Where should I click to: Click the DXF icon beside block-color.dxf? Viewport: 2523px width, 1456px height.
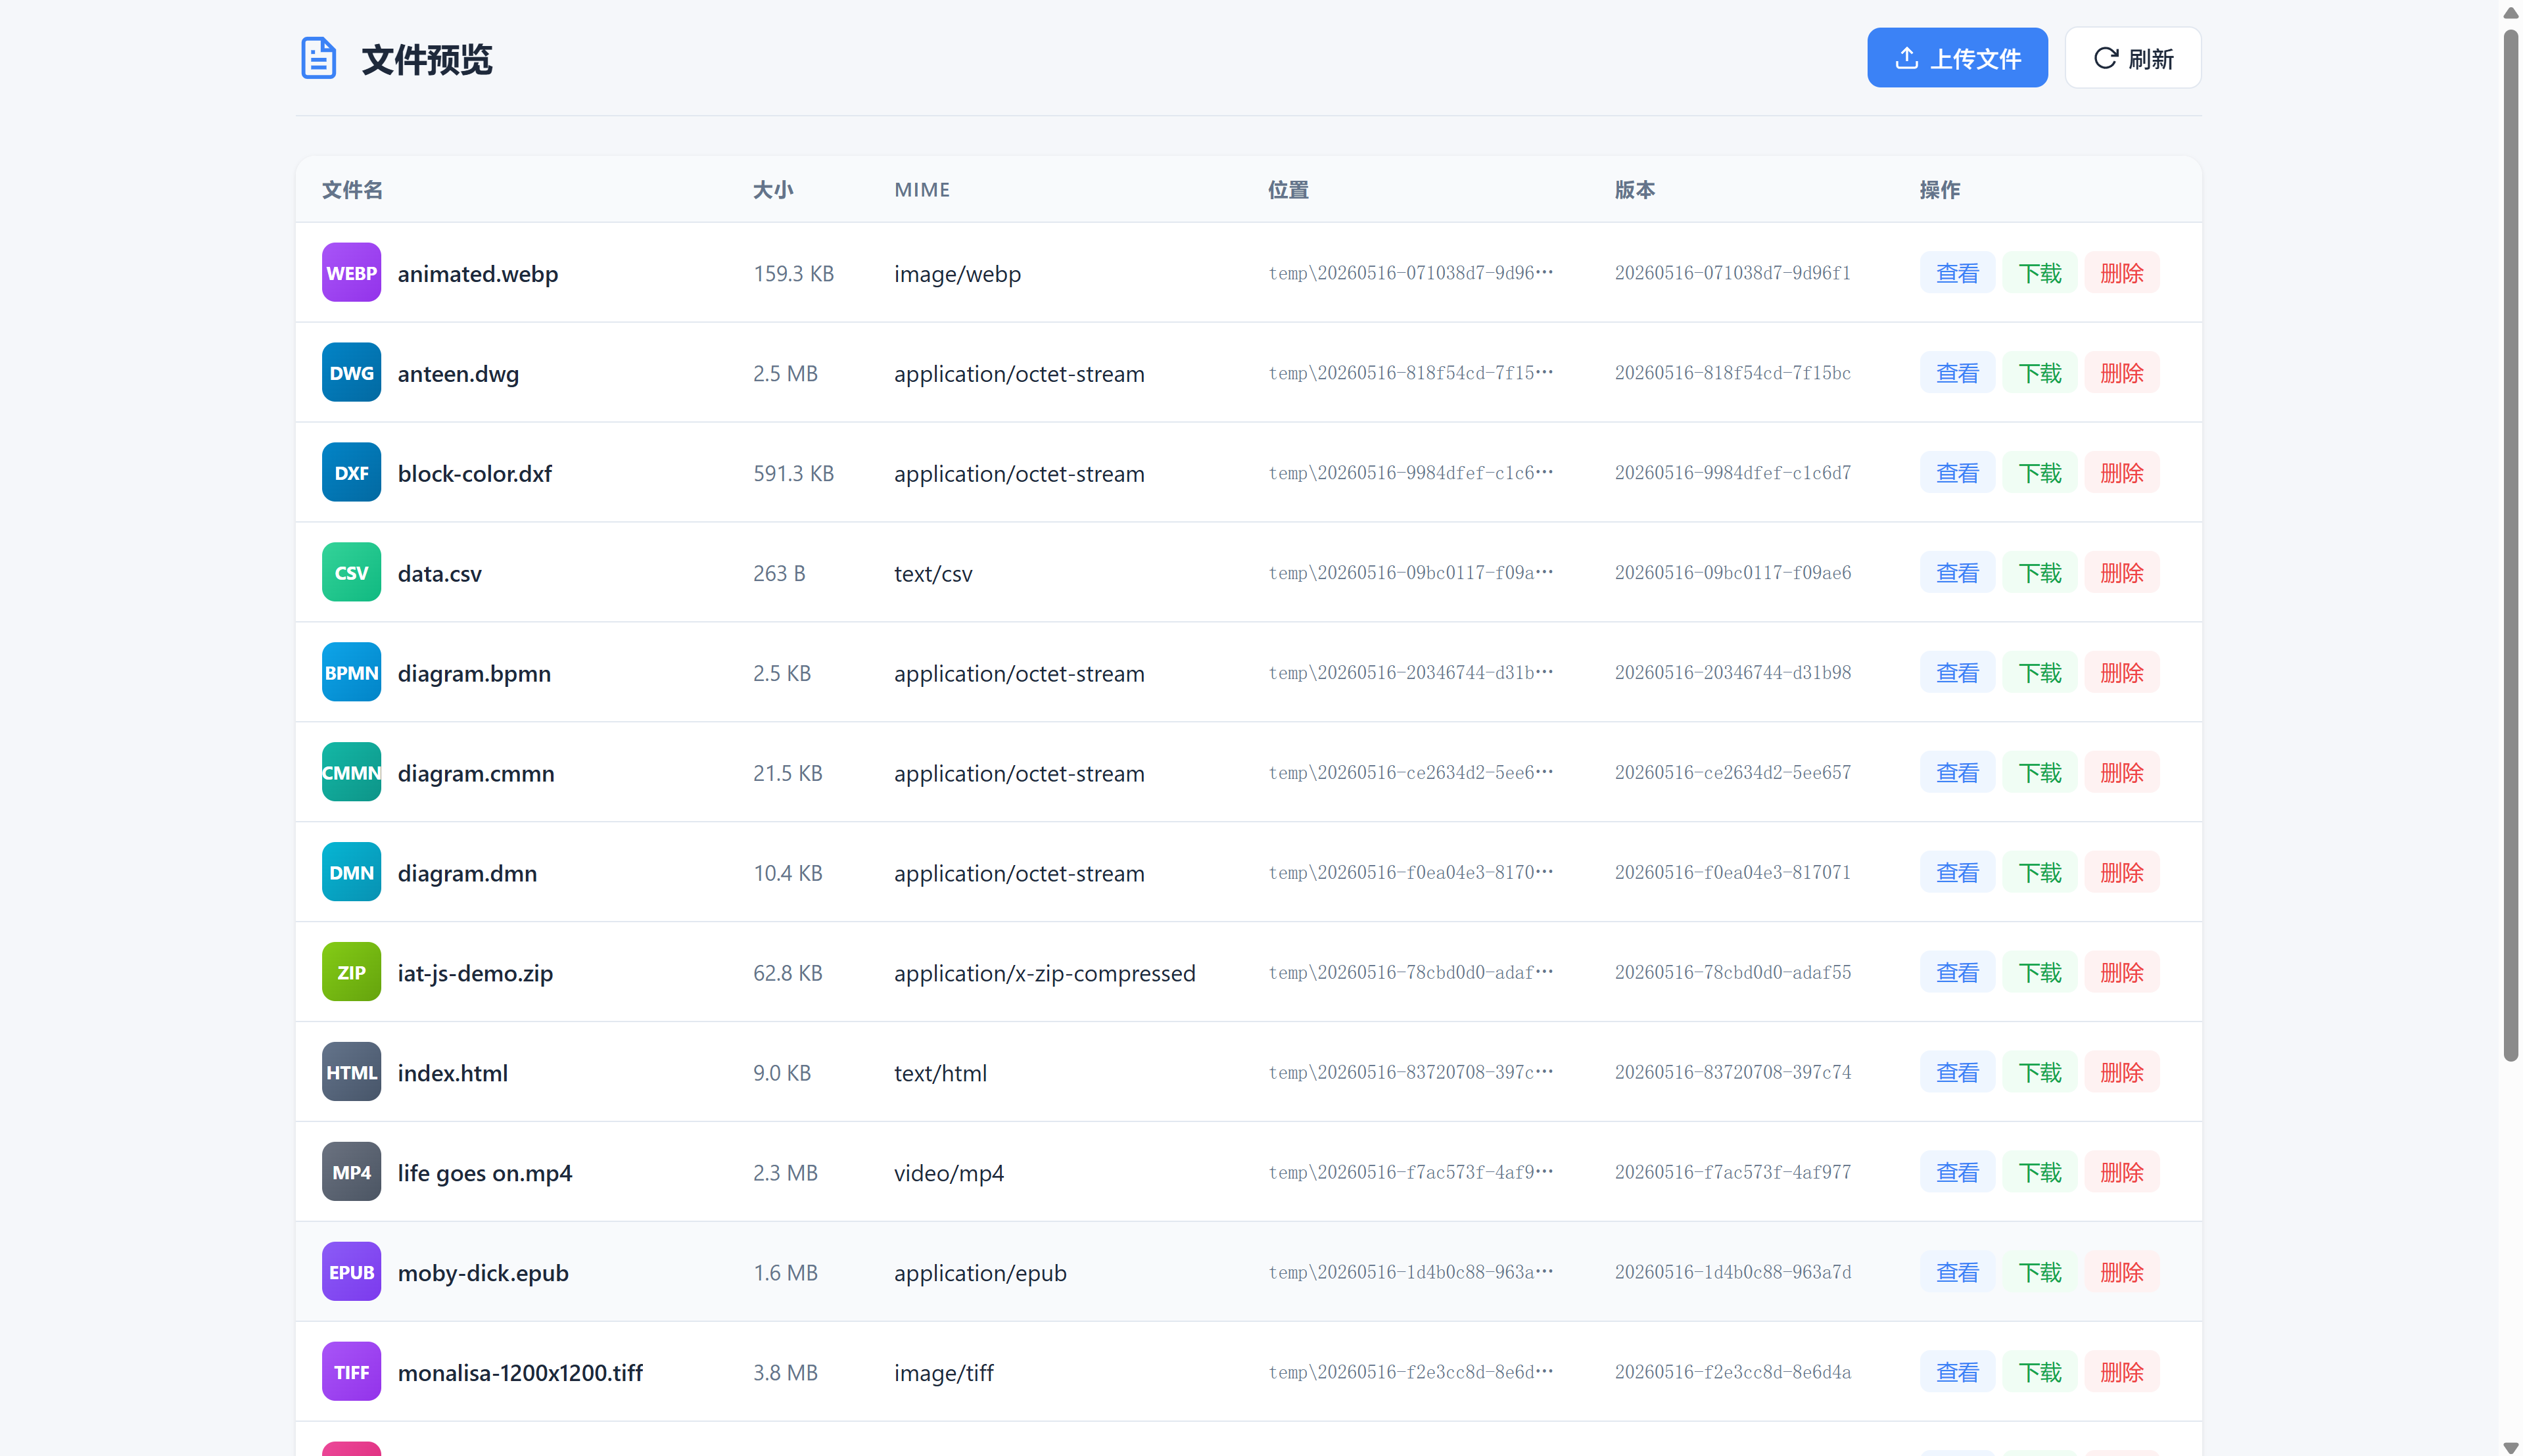click(351, 472)
